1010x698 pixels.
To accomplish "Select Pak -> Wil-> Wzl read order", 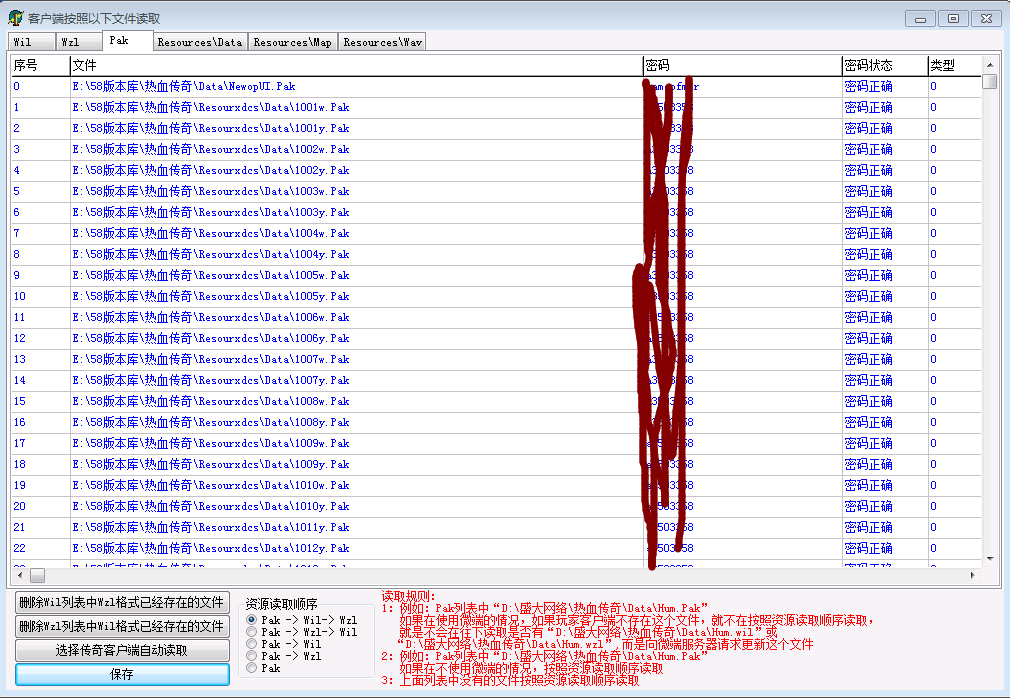I will tap(301, 619).
